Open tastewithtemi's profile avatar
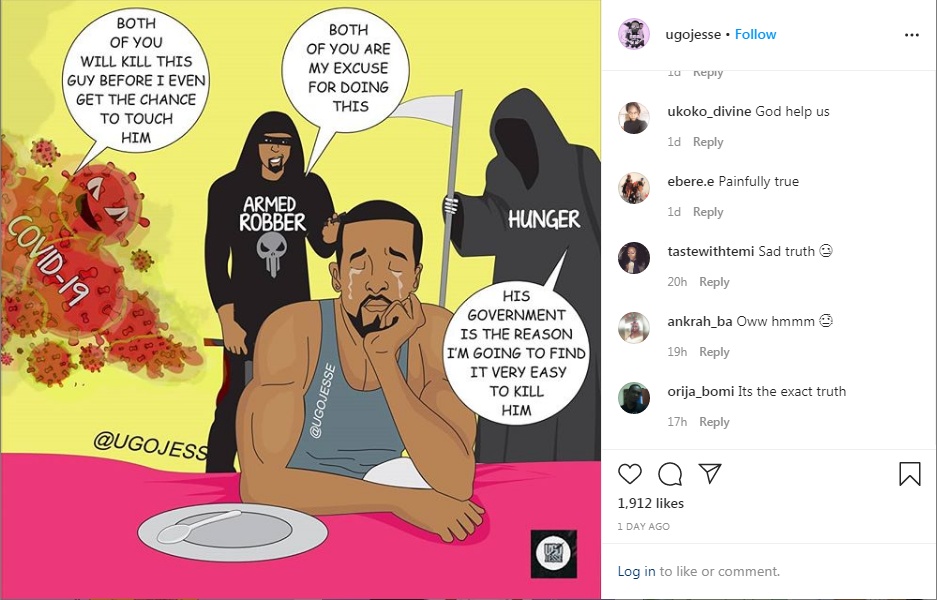Viewport: 937px width, 600px height. coord(633,258)
